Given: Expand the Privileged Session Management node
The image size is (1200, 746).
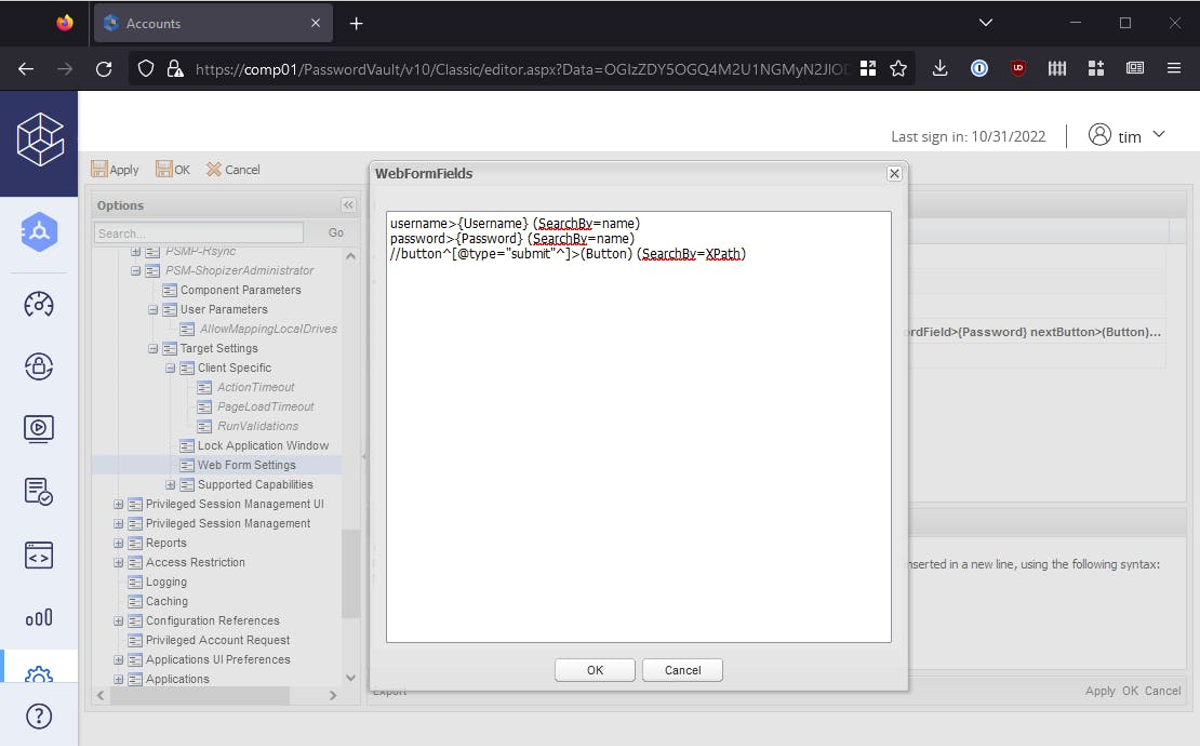Looking at the screenshot, I should (x=118, y=524).
